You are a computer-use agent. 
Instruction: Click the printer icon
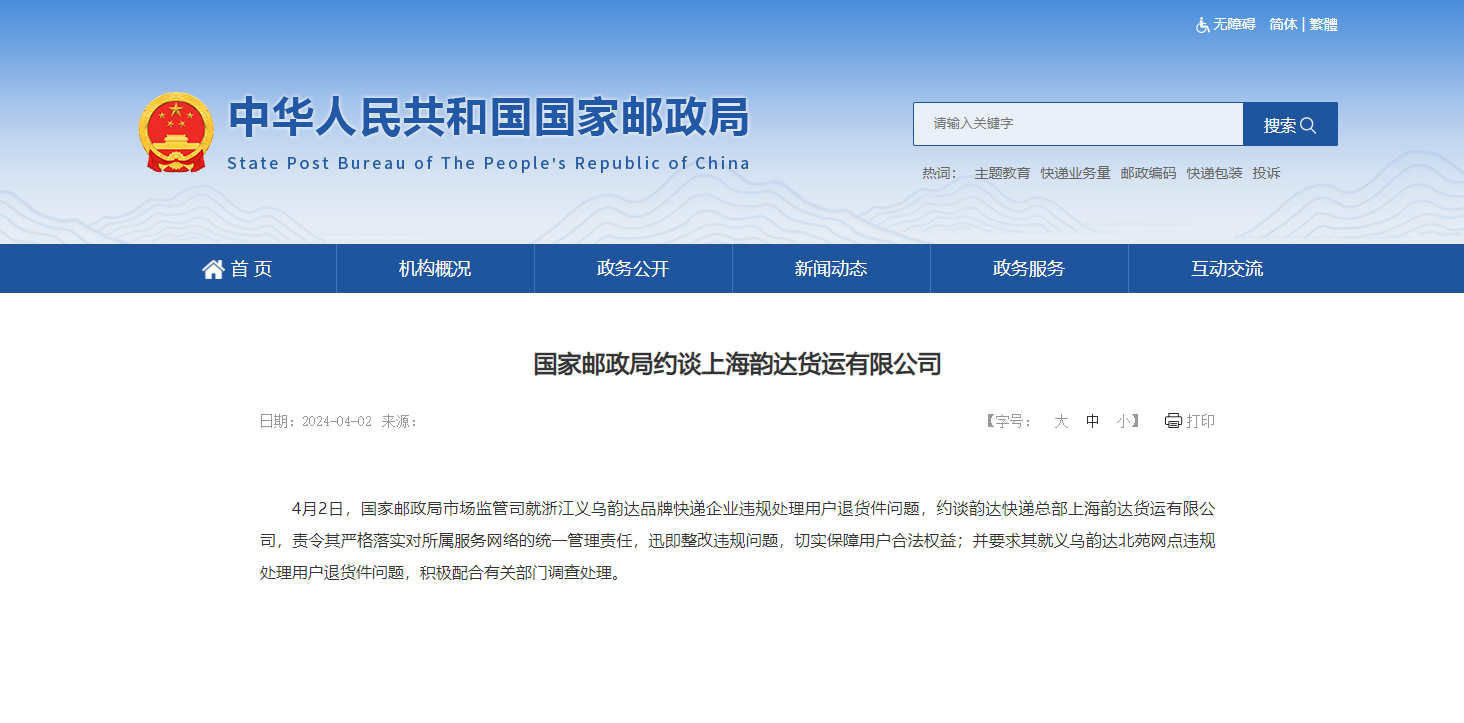1173,421
